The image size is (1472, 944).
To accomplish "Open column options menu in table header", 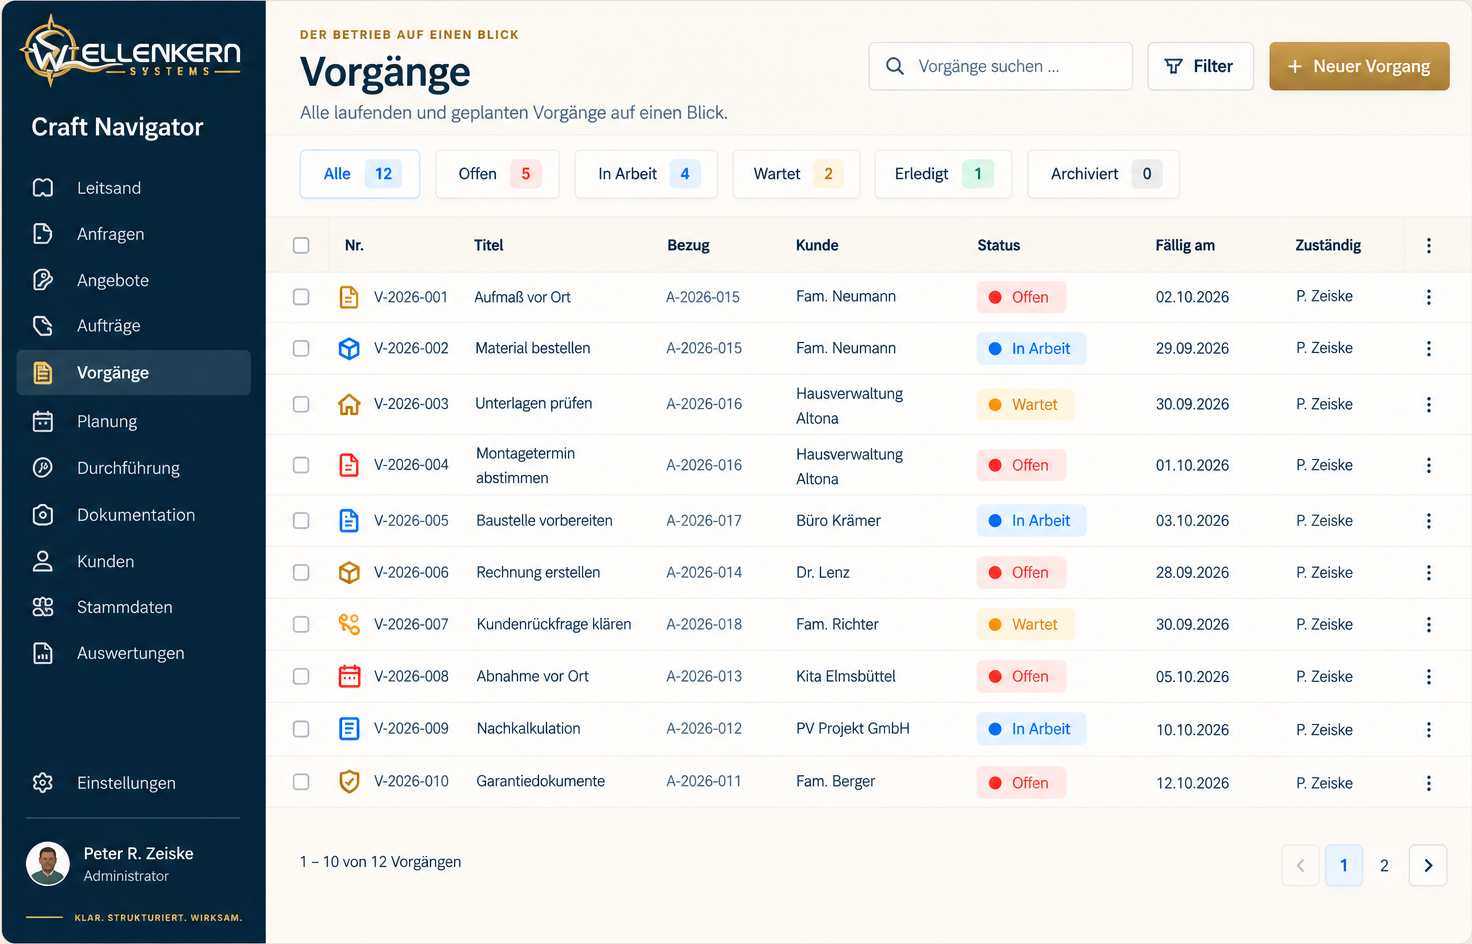I will click(1429, 245).
